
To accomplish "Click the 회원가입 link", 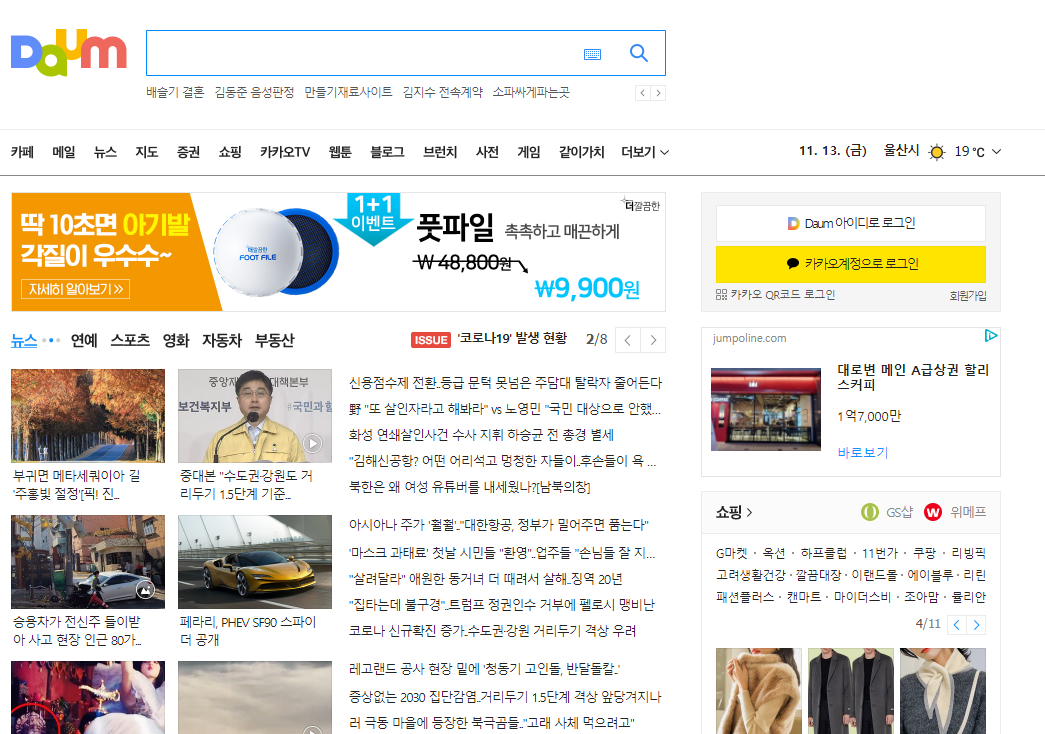I will 967,295.
